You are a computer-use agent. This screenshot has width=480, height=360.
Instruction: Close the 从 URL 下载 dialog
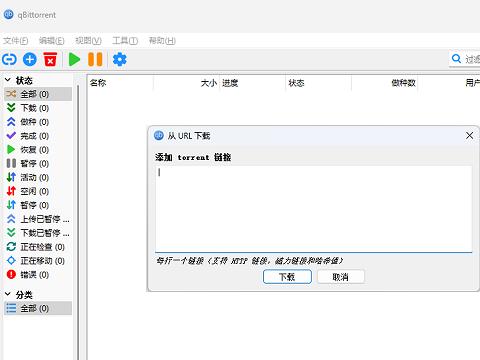point(469,135)
